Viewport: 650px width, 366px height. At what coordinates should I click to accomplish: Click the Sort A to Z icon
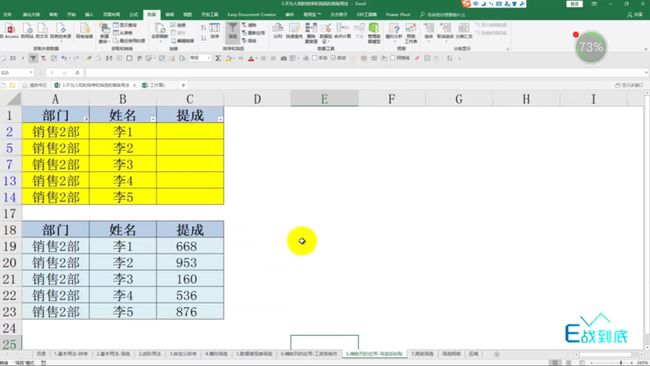(x=204, y=27)
